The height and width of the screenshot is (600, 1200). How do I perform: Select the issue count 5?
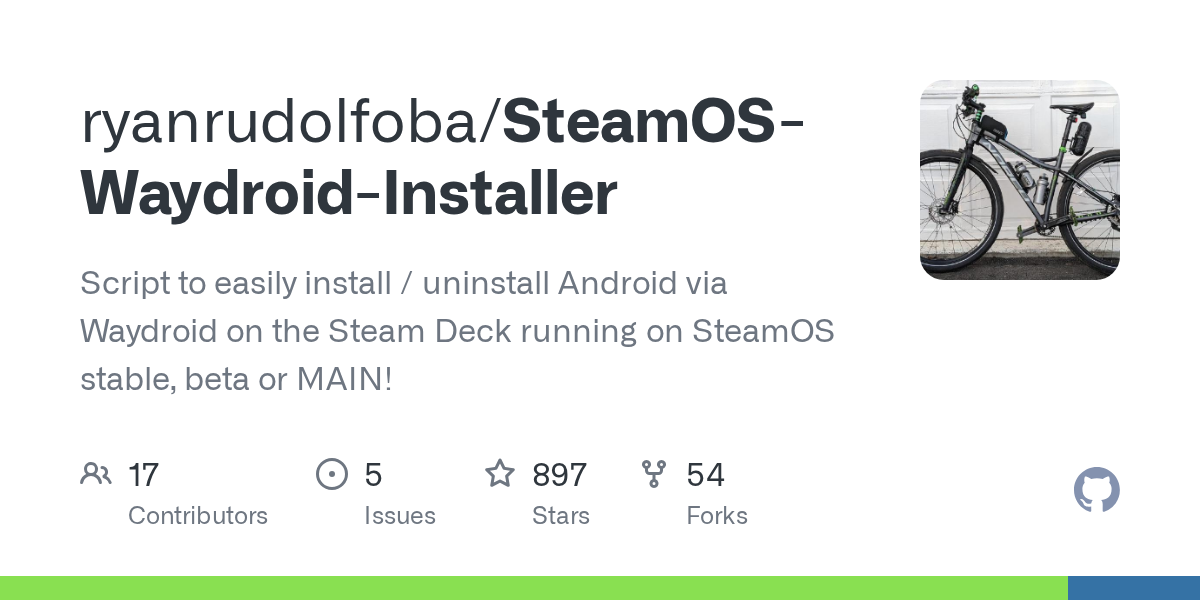tap(373, 475)
